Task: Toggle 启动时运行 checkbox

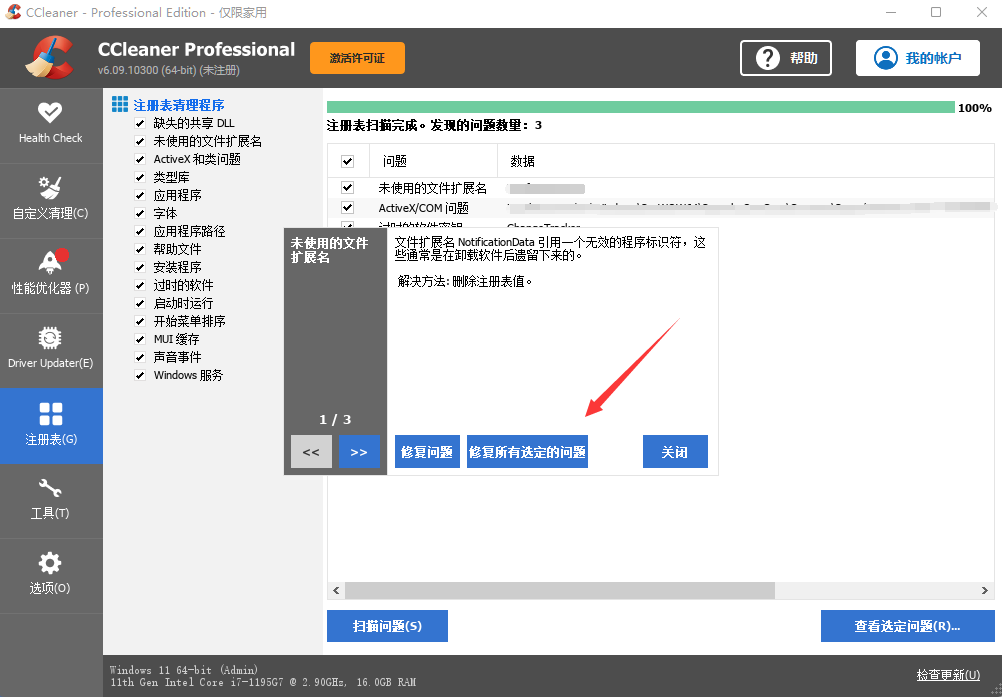Action: click(140, 303)
